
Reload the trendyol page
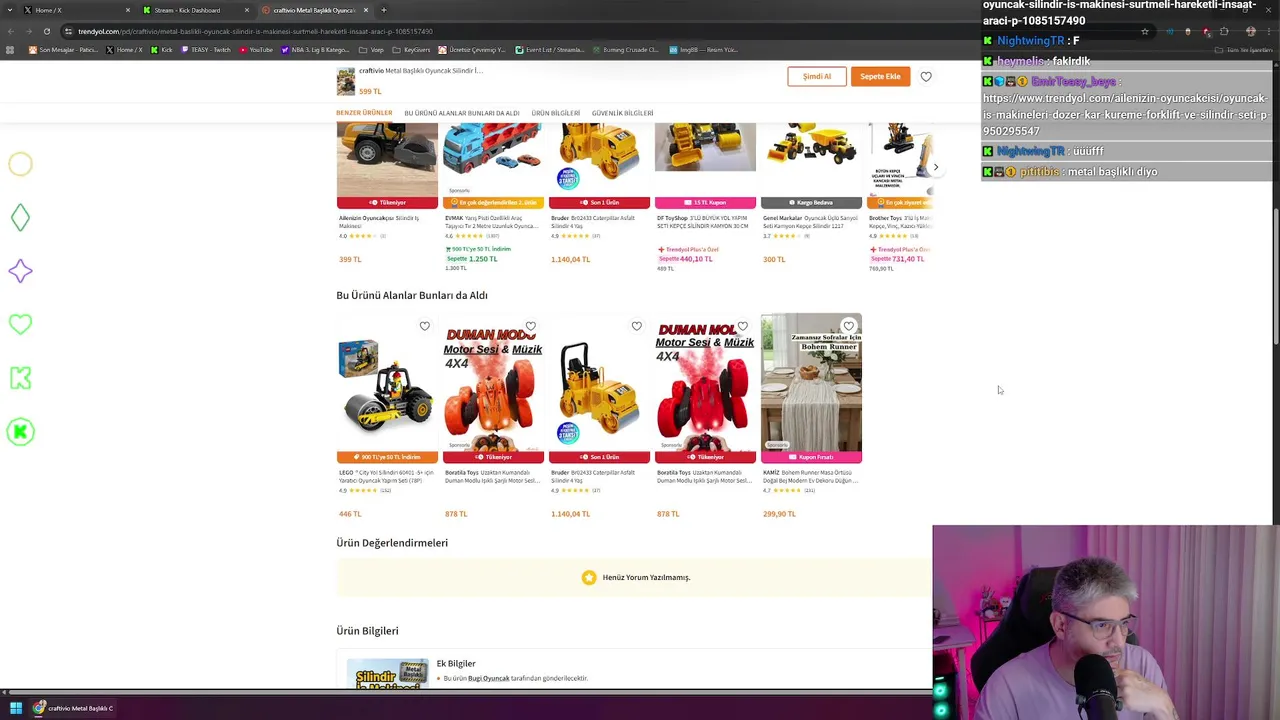tap(47, 31)
